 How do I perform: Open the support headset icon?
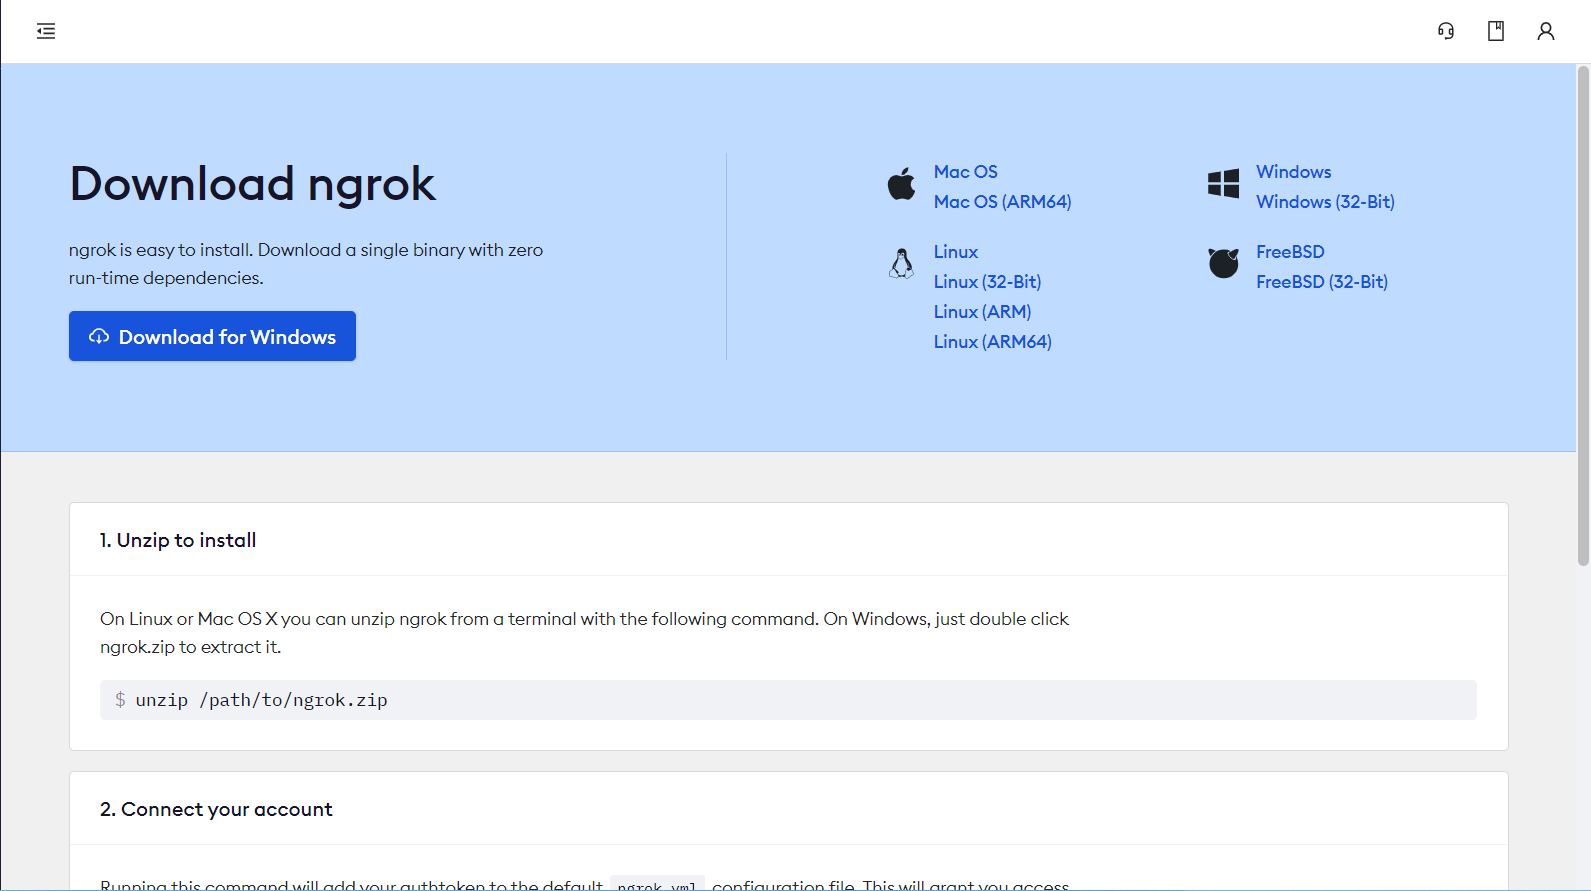coord(1446,31)
